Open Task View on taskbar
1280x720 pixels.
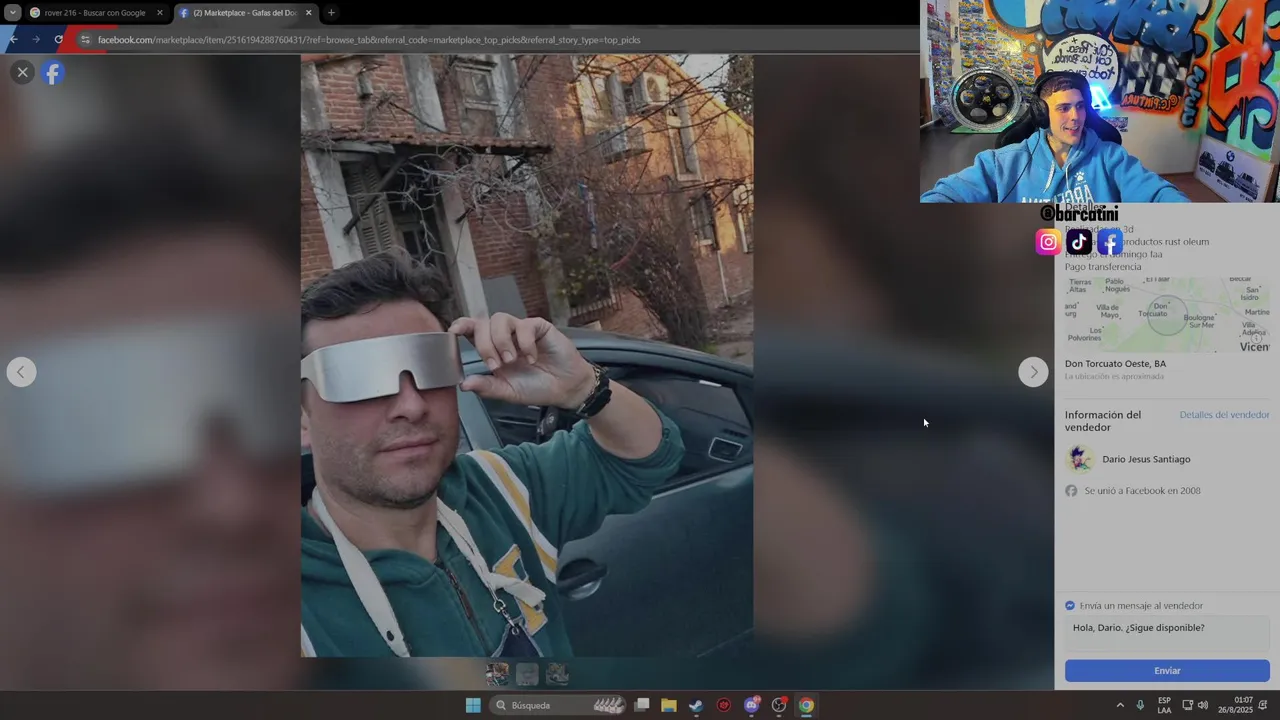(642, 705)
